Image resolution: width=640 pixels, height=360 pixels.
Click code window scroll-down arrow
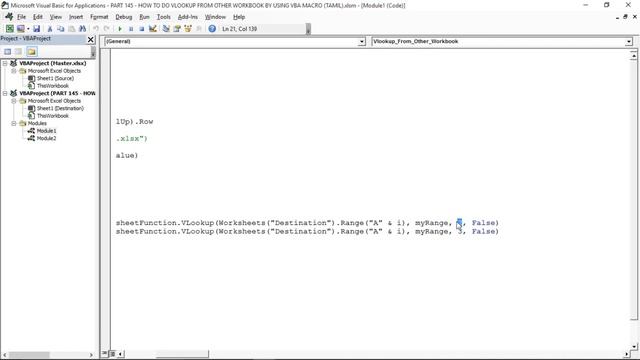[x=633, y=347]
